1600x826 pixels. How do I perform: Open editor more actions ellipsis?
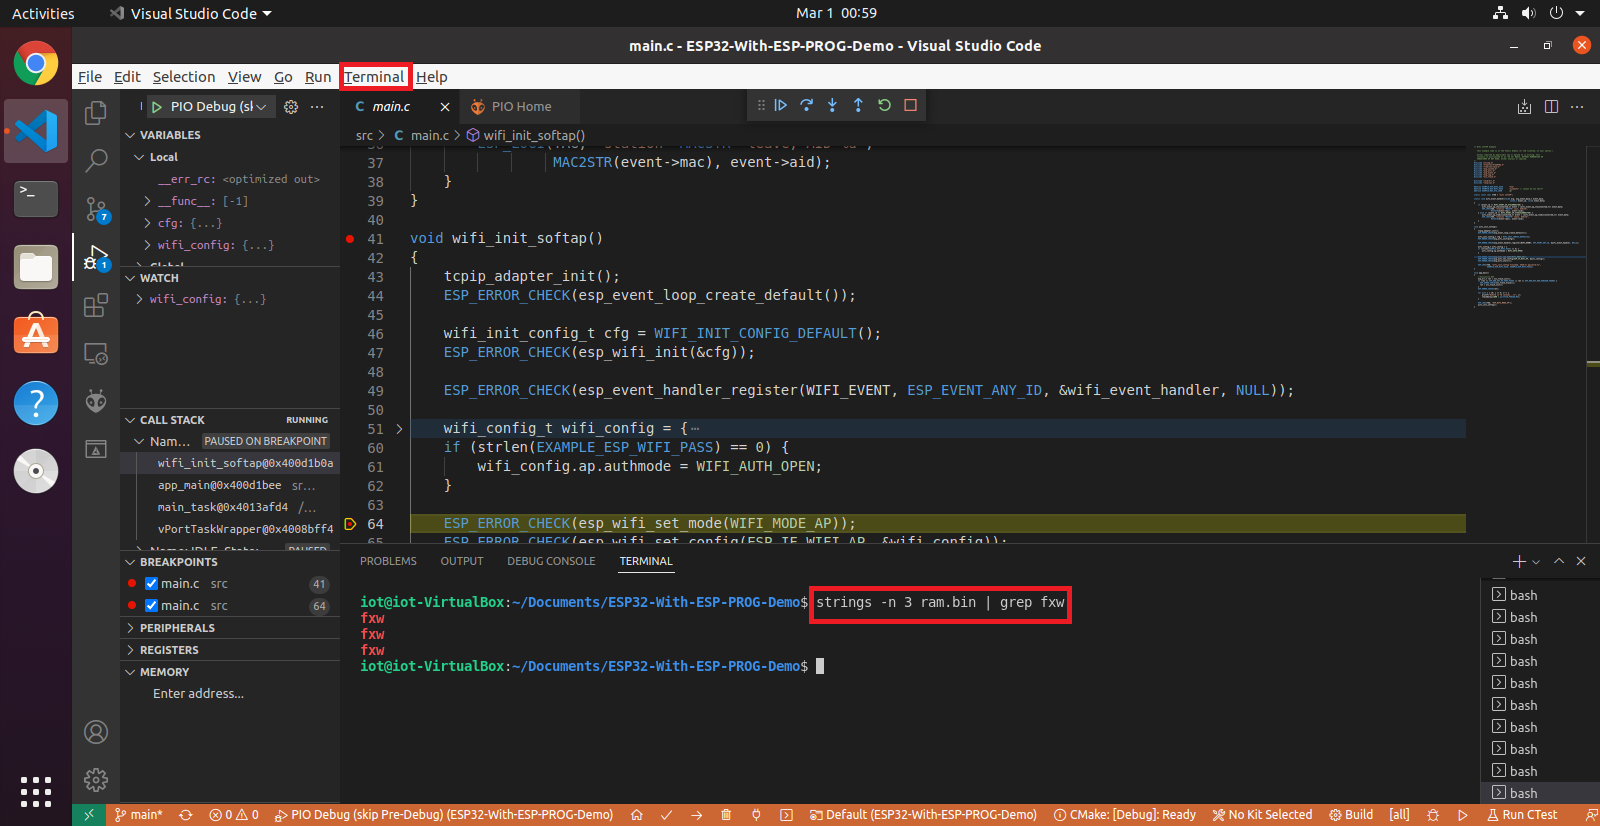click(1577, 107)
